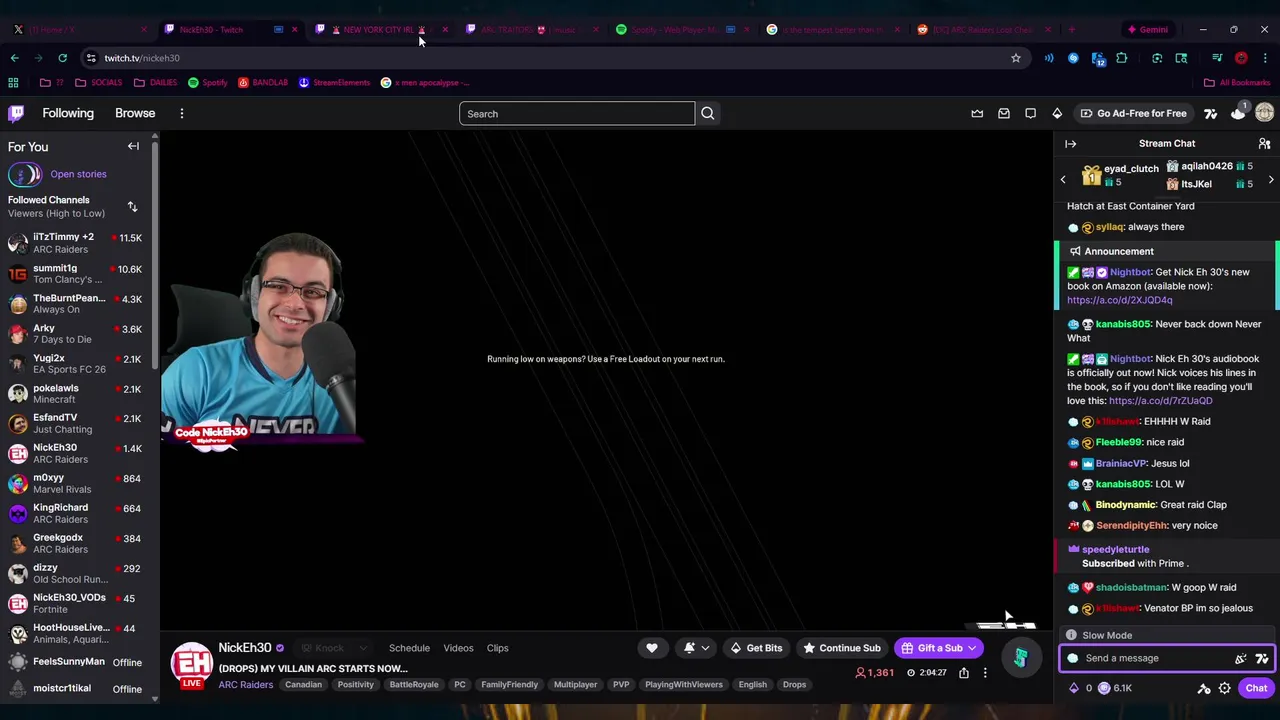Send message with Chat button

1256,688
